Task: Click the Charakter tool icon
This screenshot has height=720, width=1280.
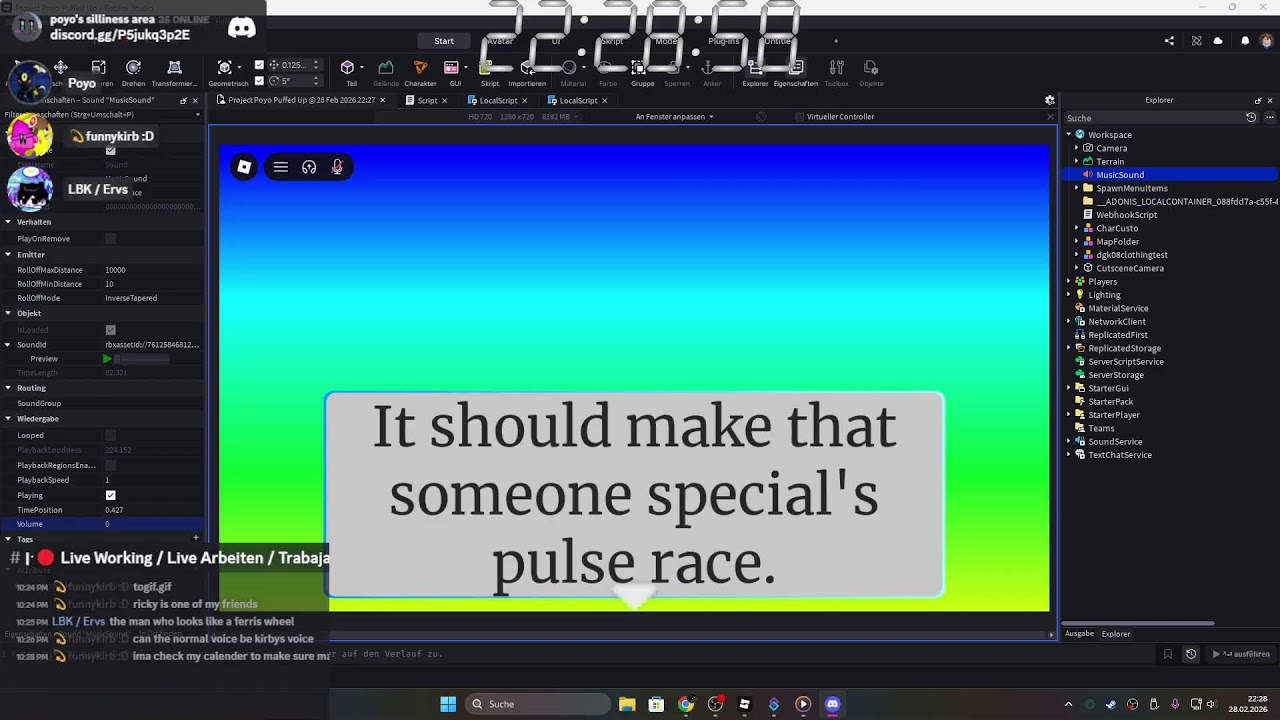Action: (420, 67)
